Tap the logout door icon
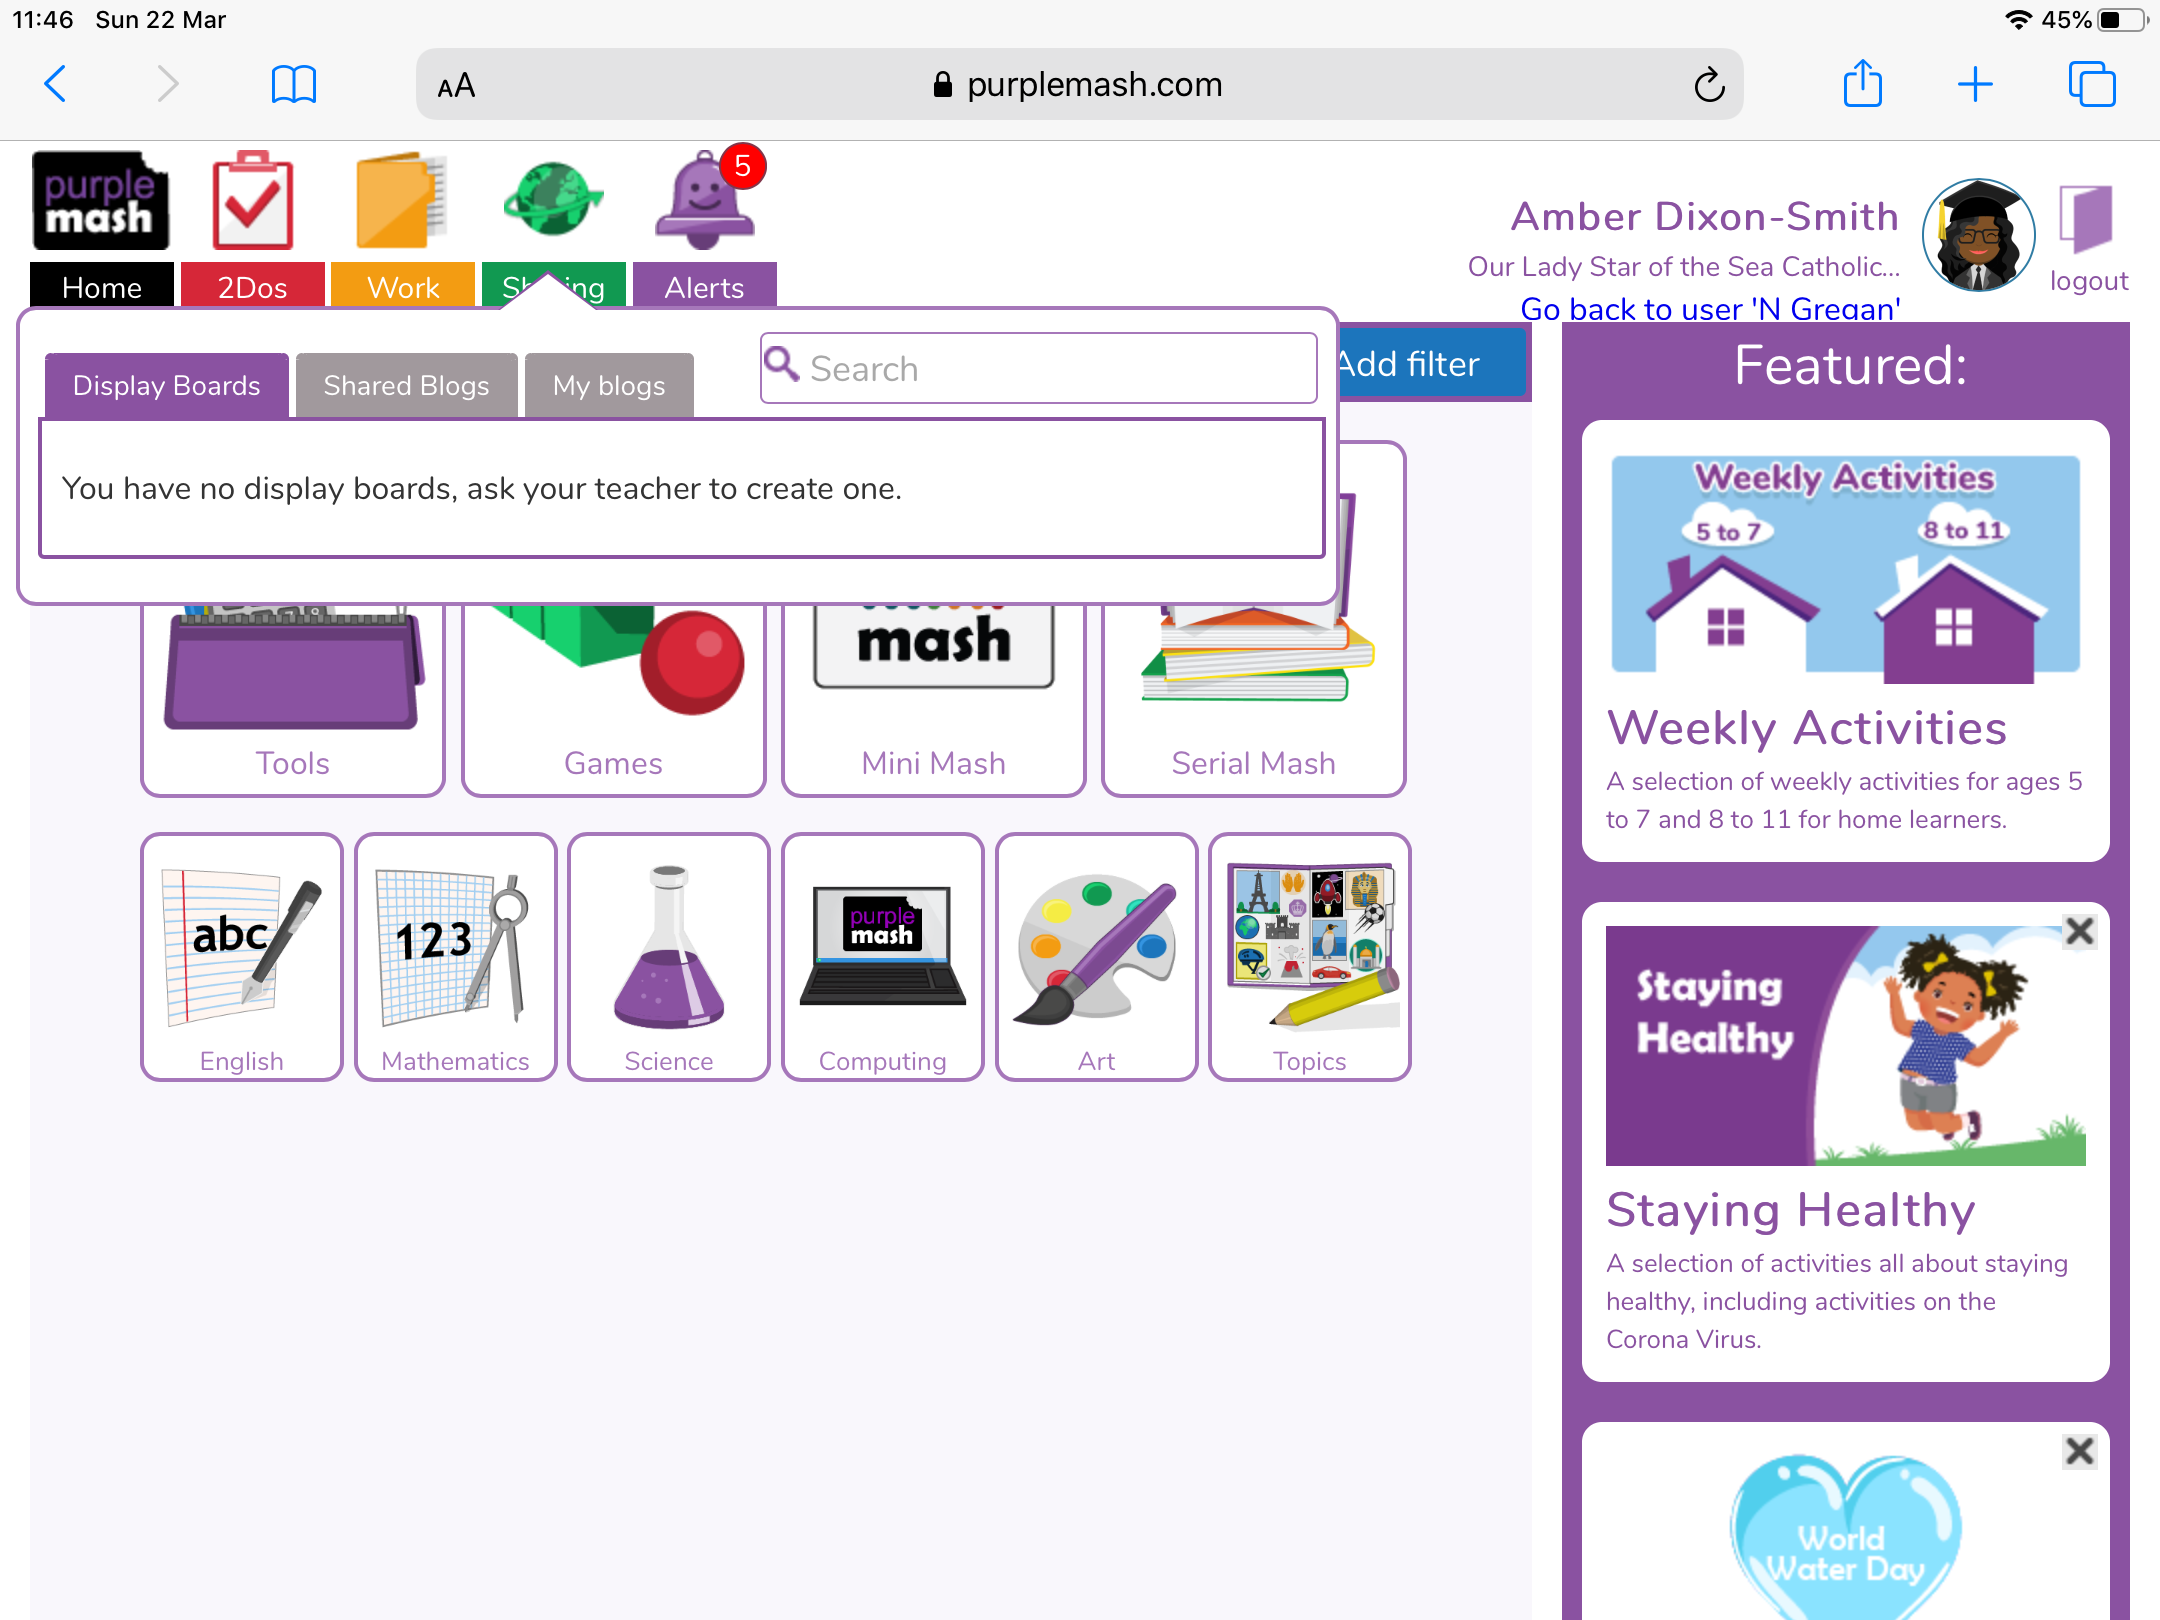This screenshot has width=2160, height=1620. (x=2086, y=222)
